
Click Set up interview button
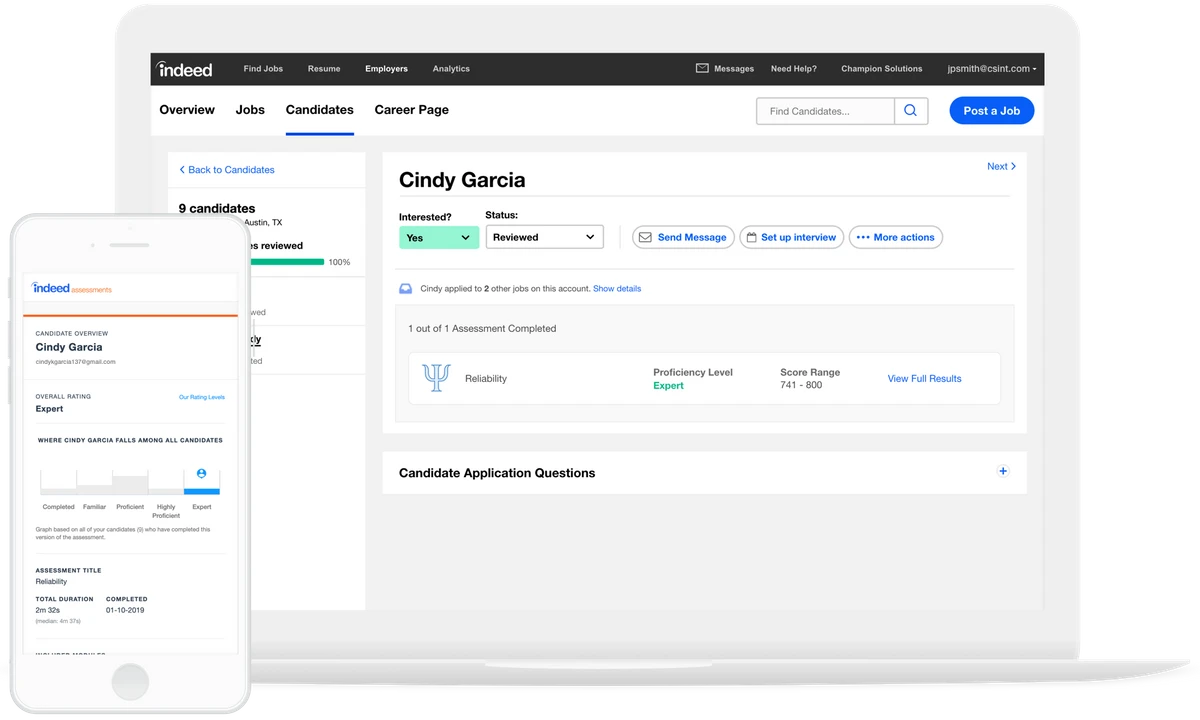click(x=791, y=237)
